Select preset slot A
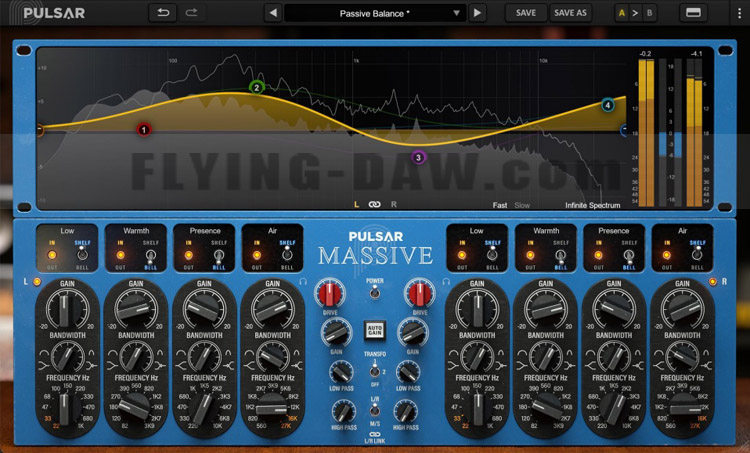 (622, 13)
